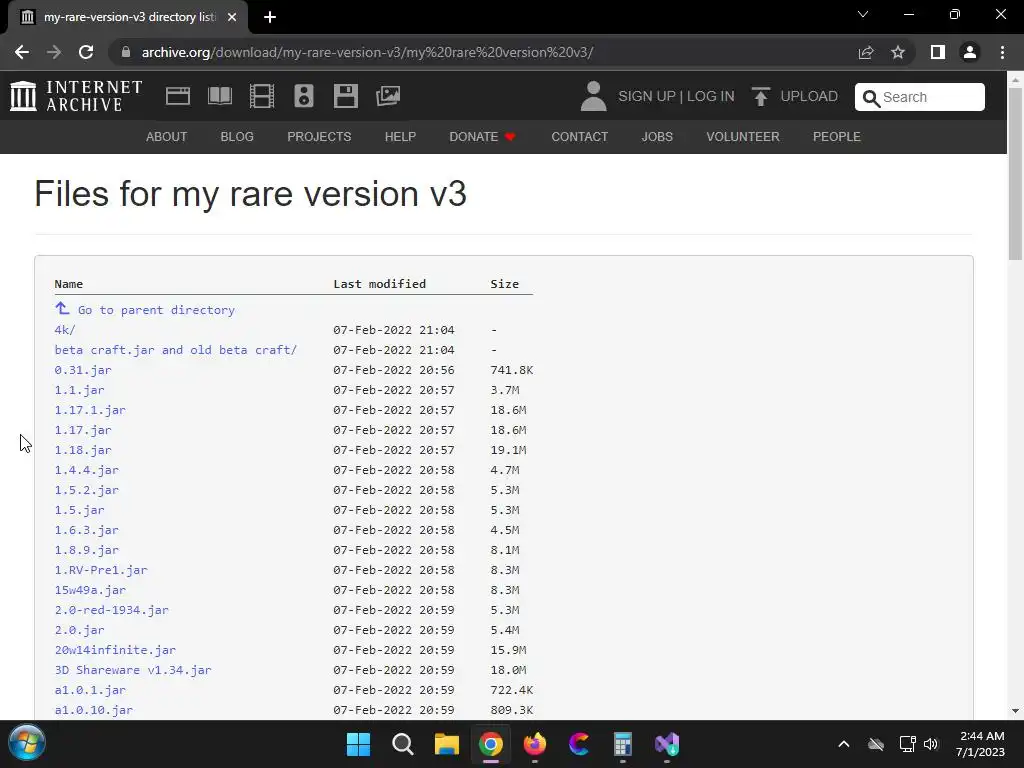This screenshot has width=1024, height=768.
Task: Open the JOBS menu item
Action: click(657, 136)
